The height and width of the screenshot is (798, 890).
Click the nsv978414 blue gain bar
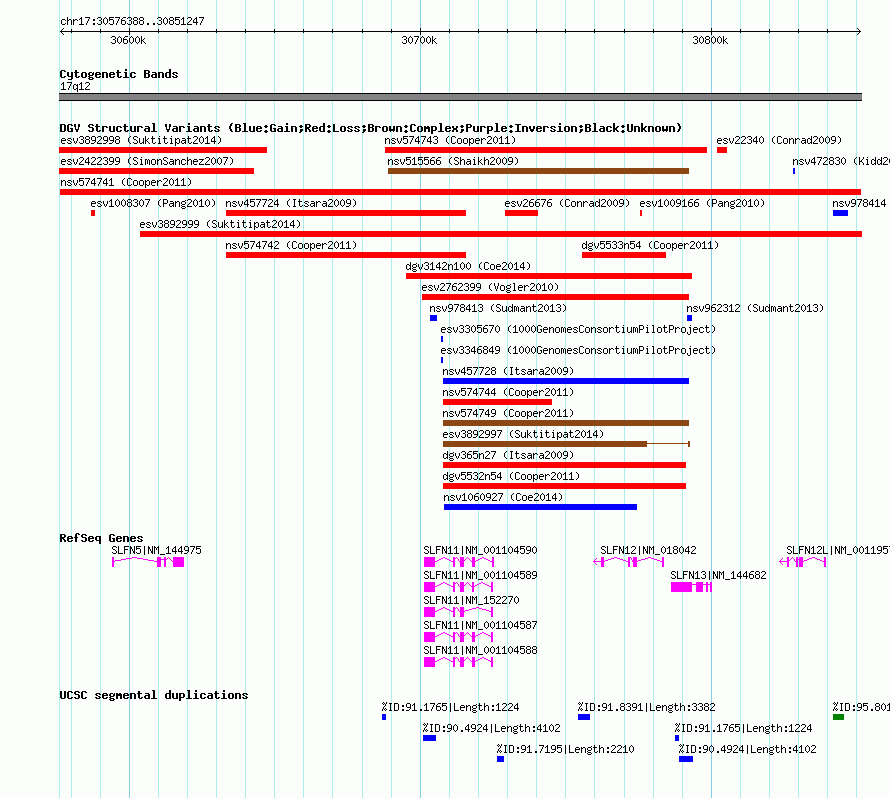coord(840,213)
